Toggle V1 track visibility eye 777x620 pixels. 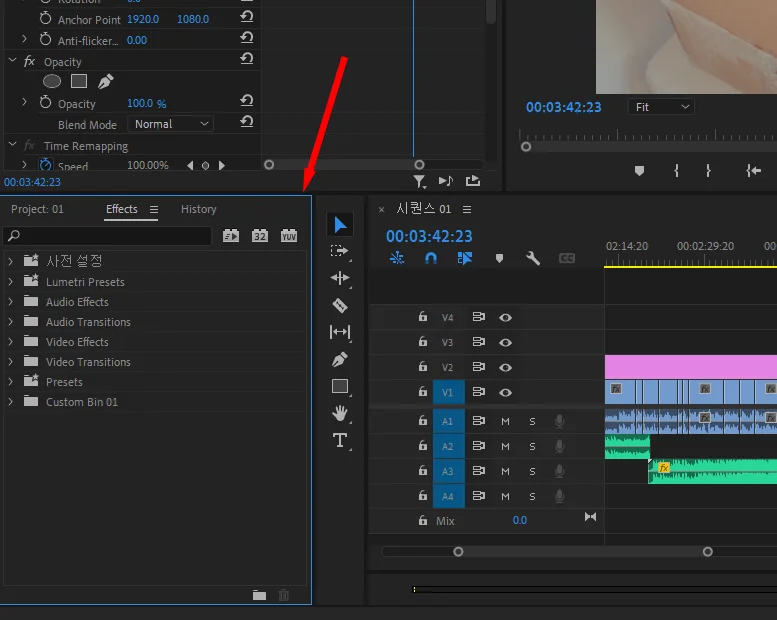tap(505, 393)
